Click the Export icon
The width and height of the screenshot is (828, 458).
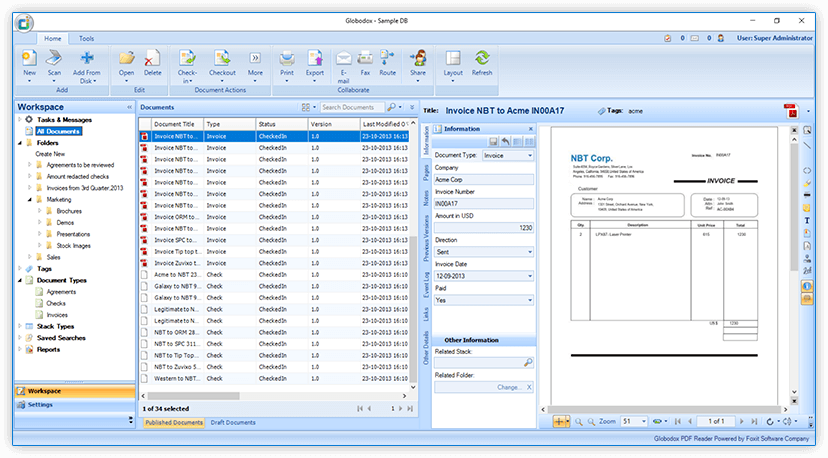(x=315, y=58)
